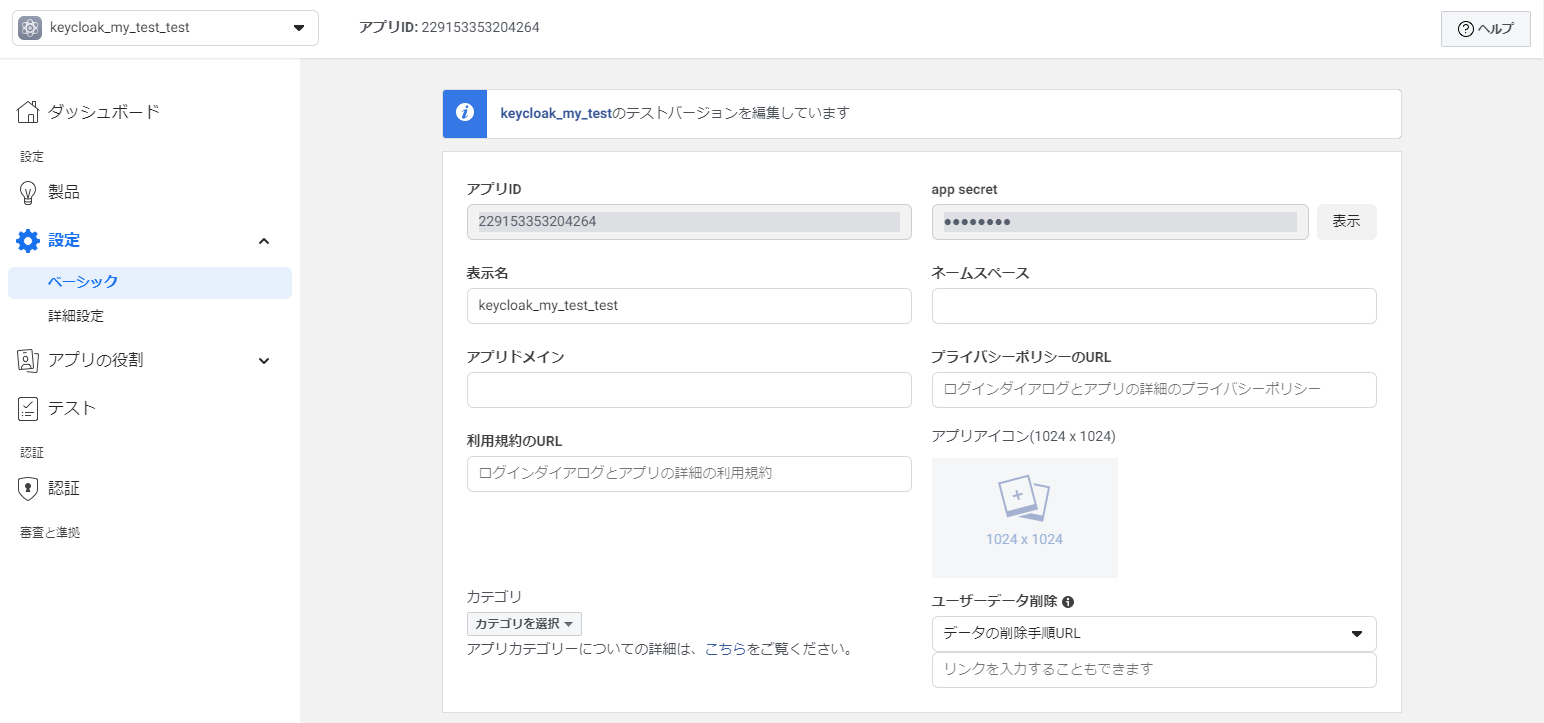
Task: Click the info icon beside ユーザーデータ削除
Action: (x=1068, y=601)
